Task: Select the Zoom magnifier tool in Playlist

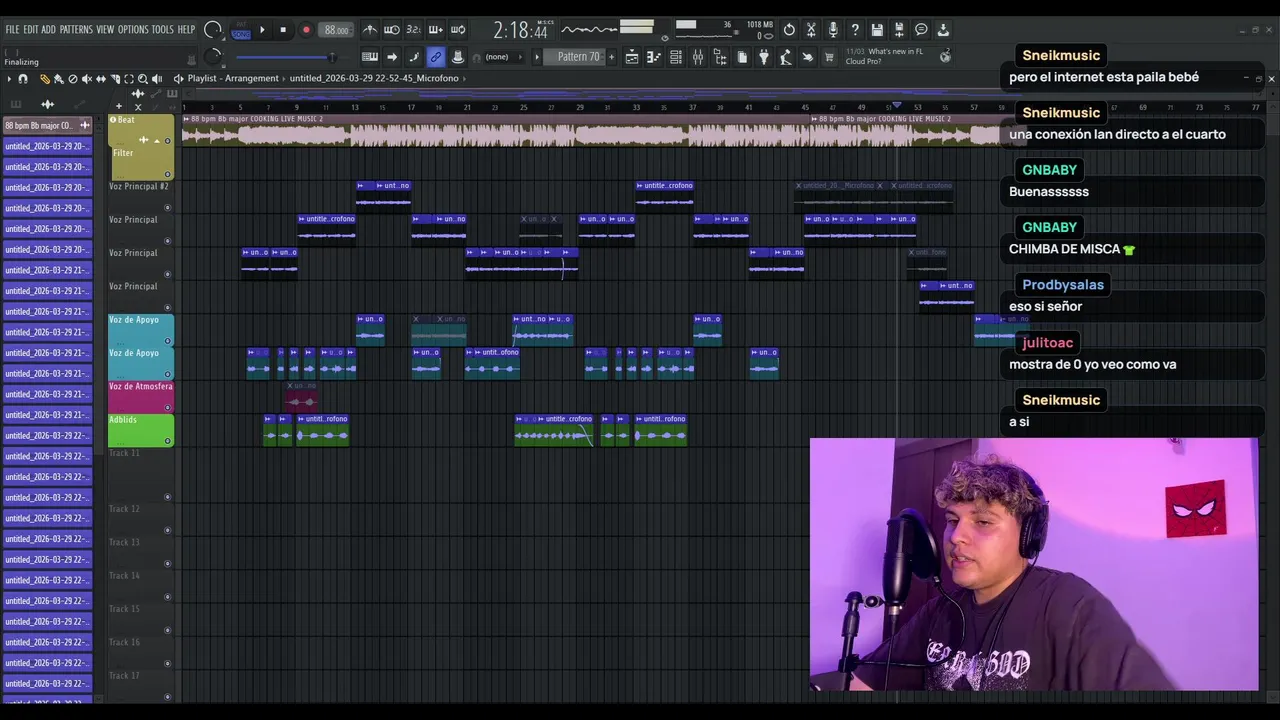Action: pyautogui.click(x=143, y=78)
